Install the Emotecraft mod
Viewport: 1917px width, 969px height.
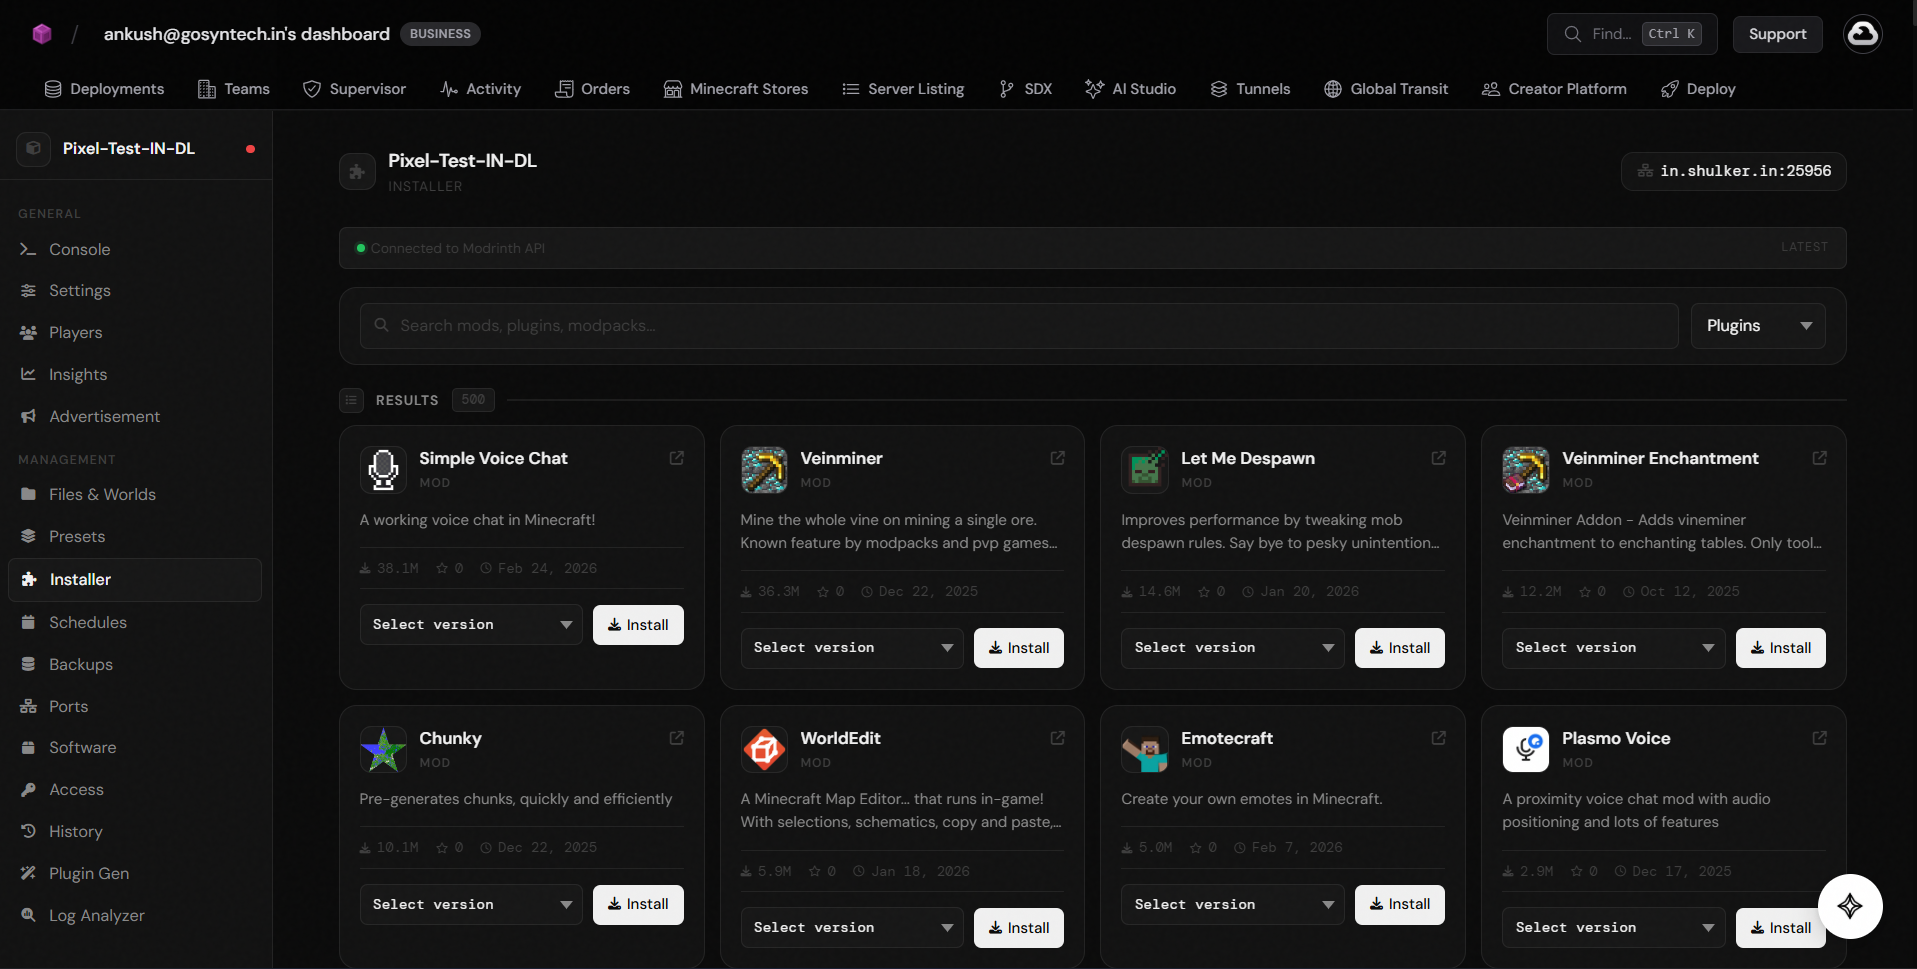tap(1400, 904)
